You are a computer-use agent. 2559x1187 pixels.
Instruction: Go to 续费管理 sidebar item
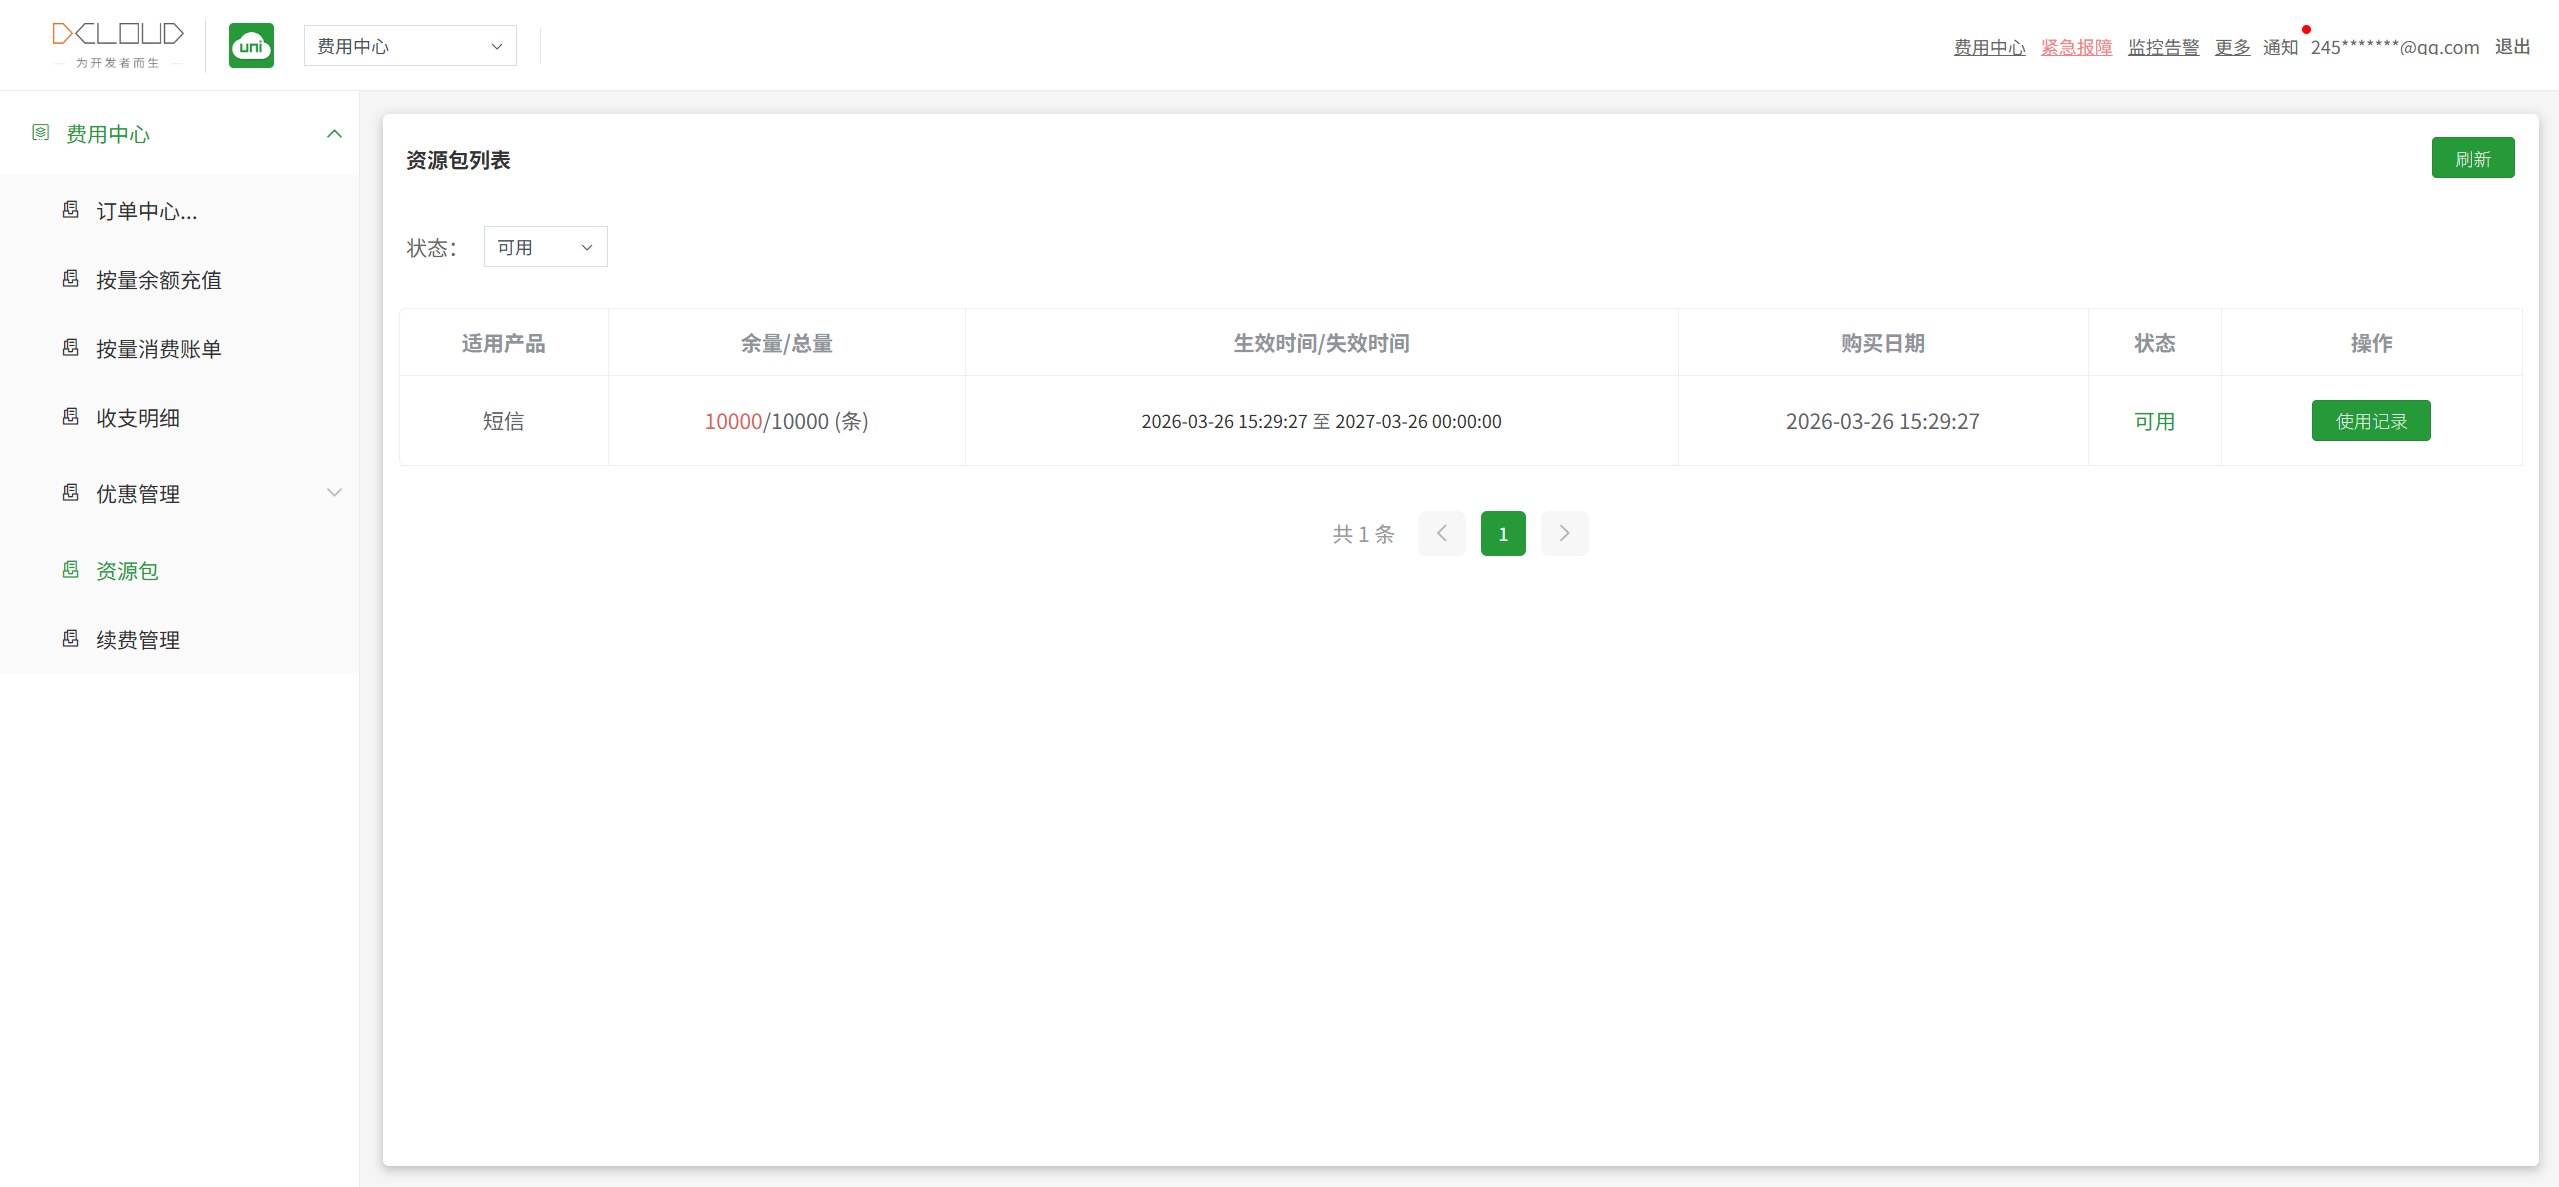pyautogui.click(x=138, y=640)
